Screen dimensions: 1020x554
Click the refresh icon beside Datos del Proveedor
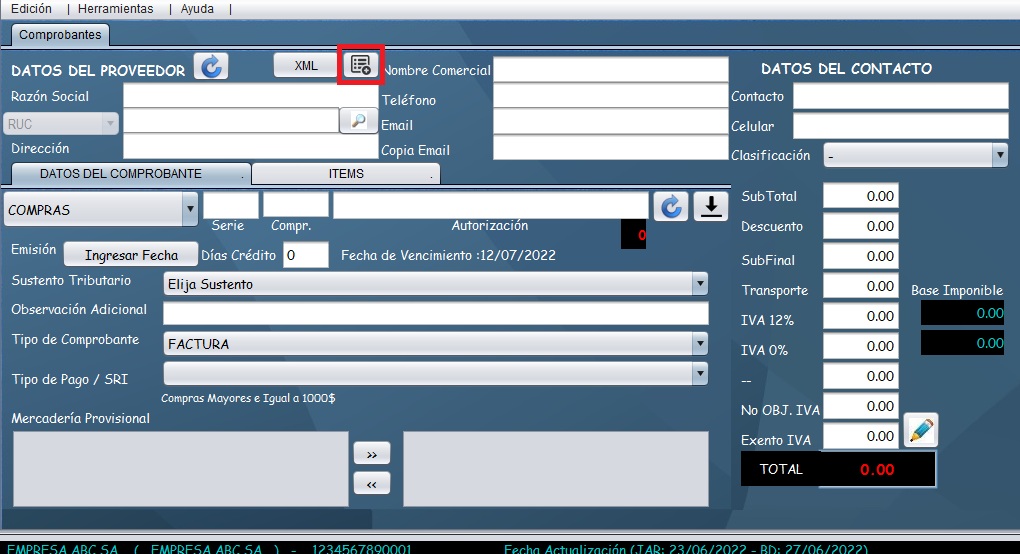211,67
